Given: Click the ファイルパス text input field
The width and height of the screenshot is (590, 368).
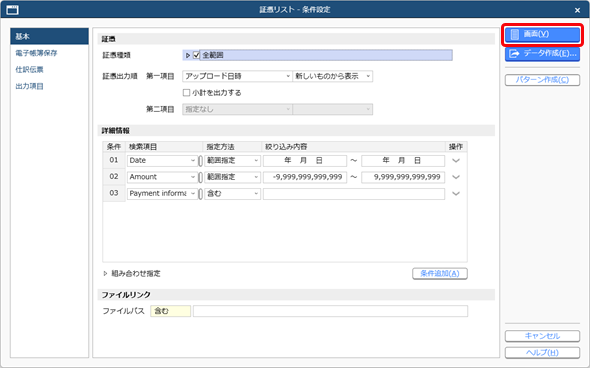Looking at the screenshot, I should (x=330, y=311).
